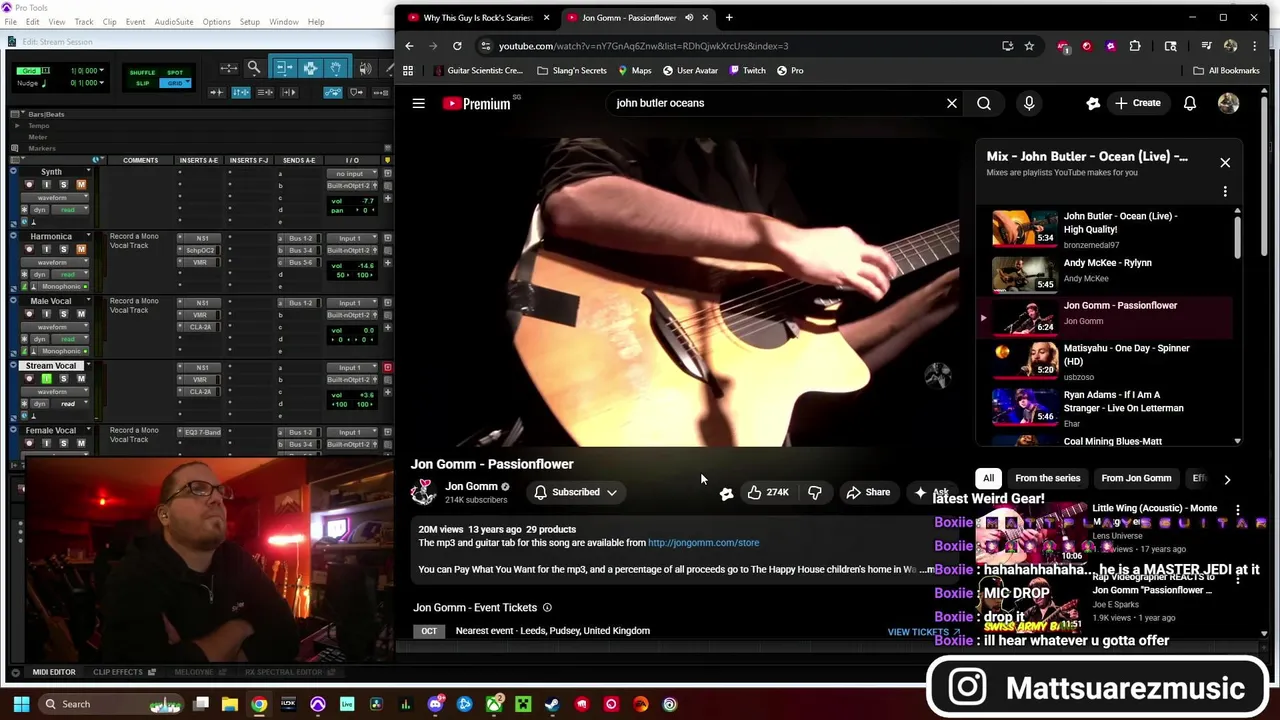Open the Windows Start menu

click(20, 704)
